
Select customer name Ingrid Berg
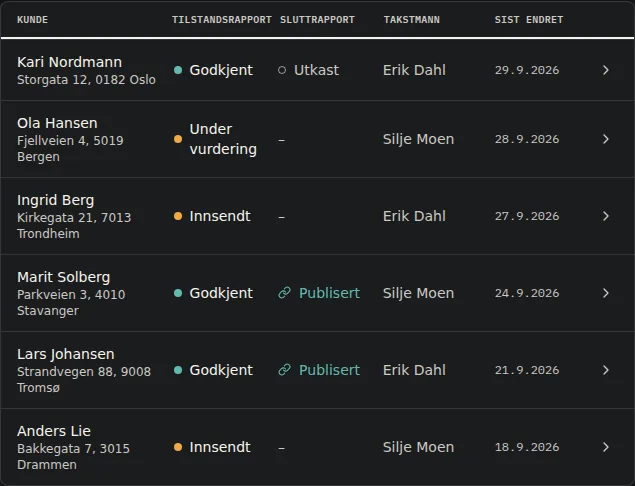coord(55,200)
